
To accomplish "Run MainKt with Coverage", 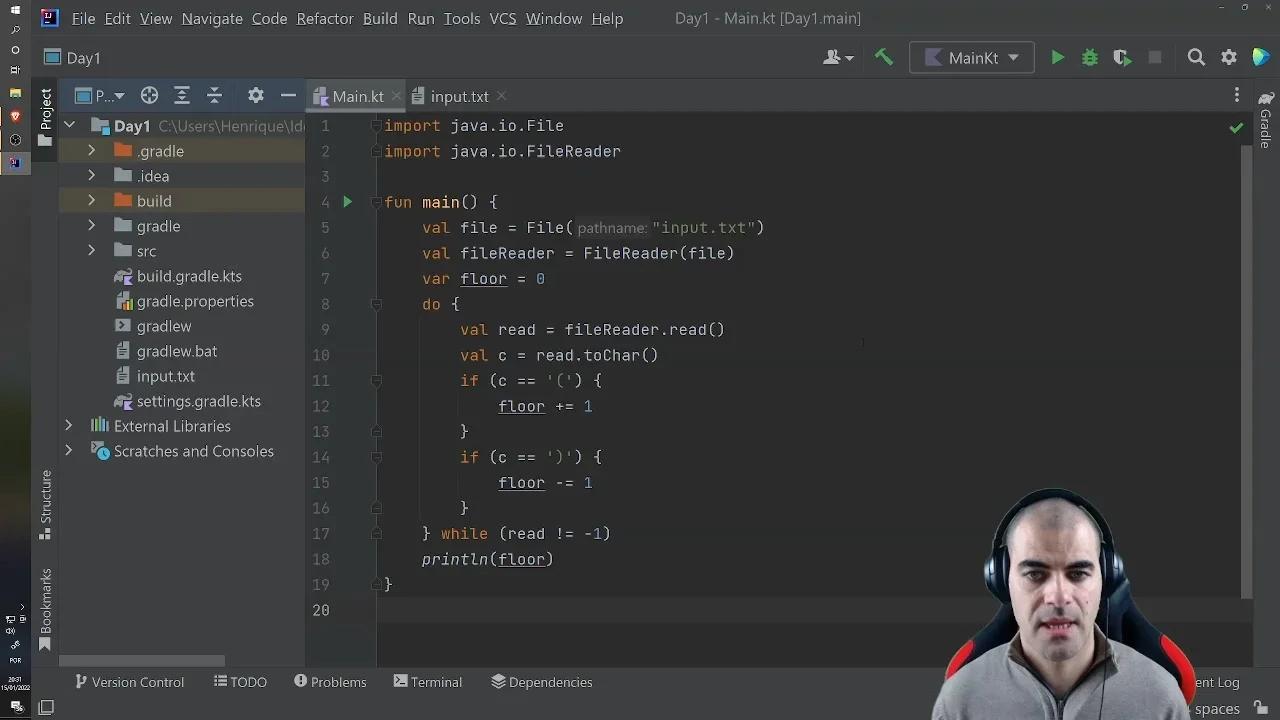I will click(x=1122, y=57).
